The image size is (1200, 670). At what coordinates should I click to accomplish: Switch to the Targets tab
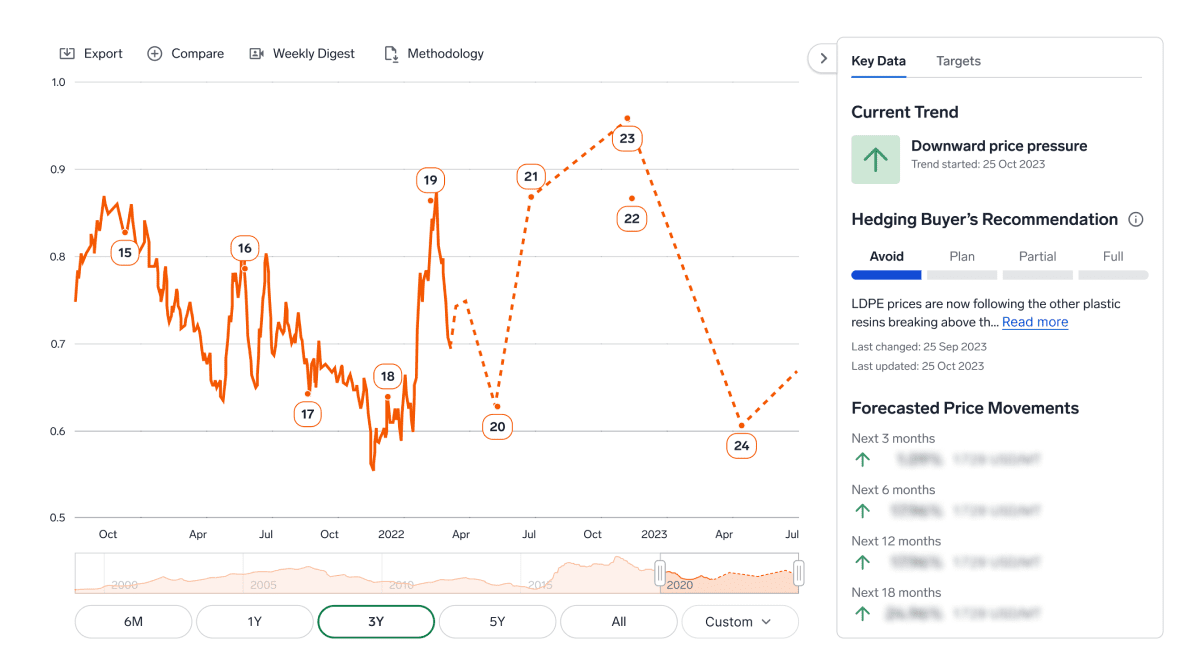(x=958, y=61)
